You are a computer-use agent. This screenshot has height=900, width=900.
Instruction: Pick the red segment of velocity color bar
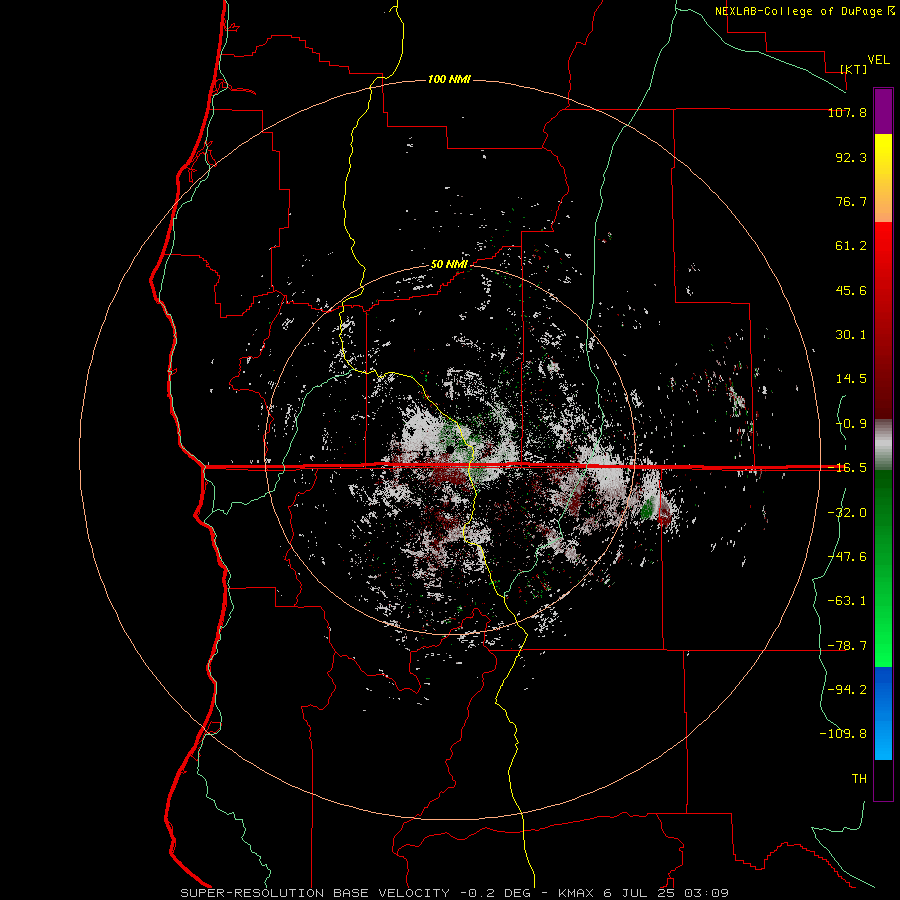tap(883, 320)
